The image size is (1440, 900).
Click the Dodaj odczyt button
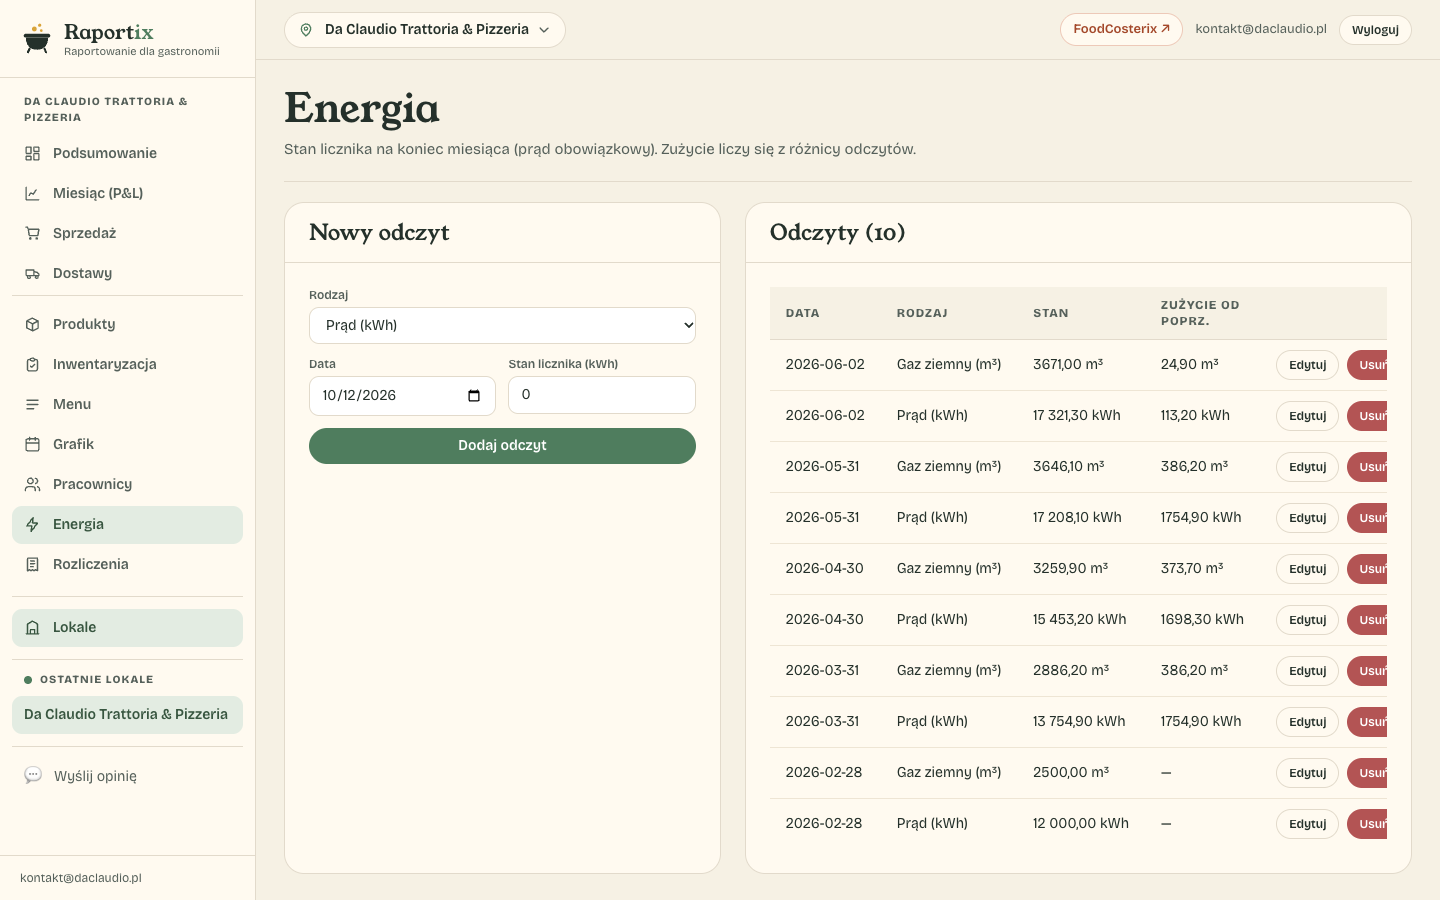click(502, 446)
